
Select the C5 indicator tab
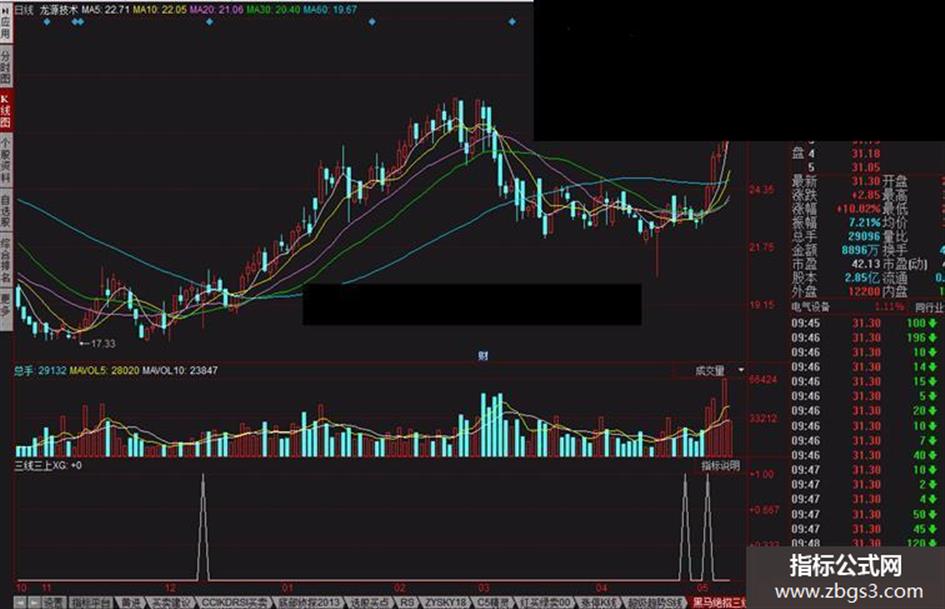point(493,602)
